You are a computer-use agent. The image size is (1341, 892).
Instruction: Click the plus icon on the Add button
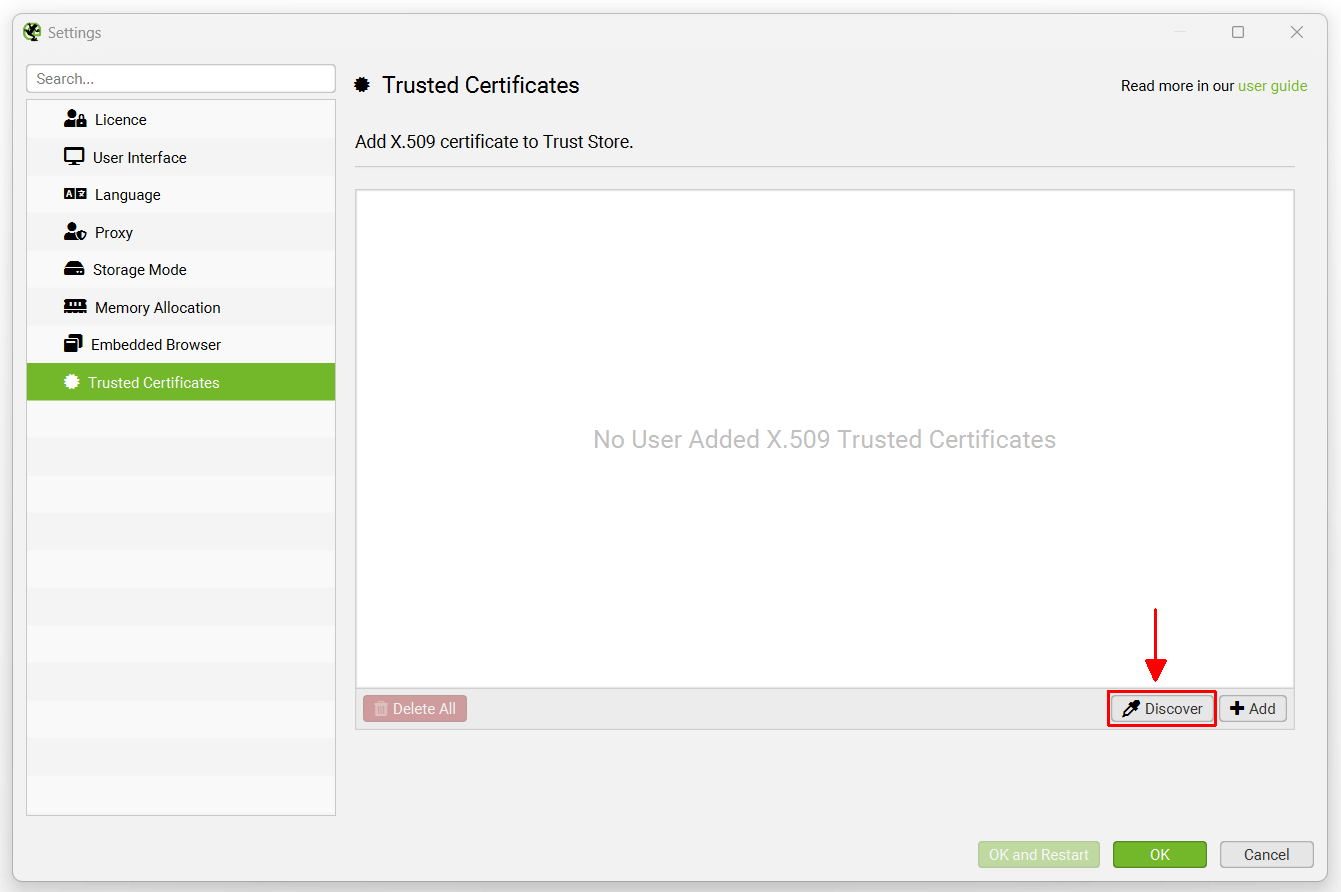click(x=1238, y=708)
